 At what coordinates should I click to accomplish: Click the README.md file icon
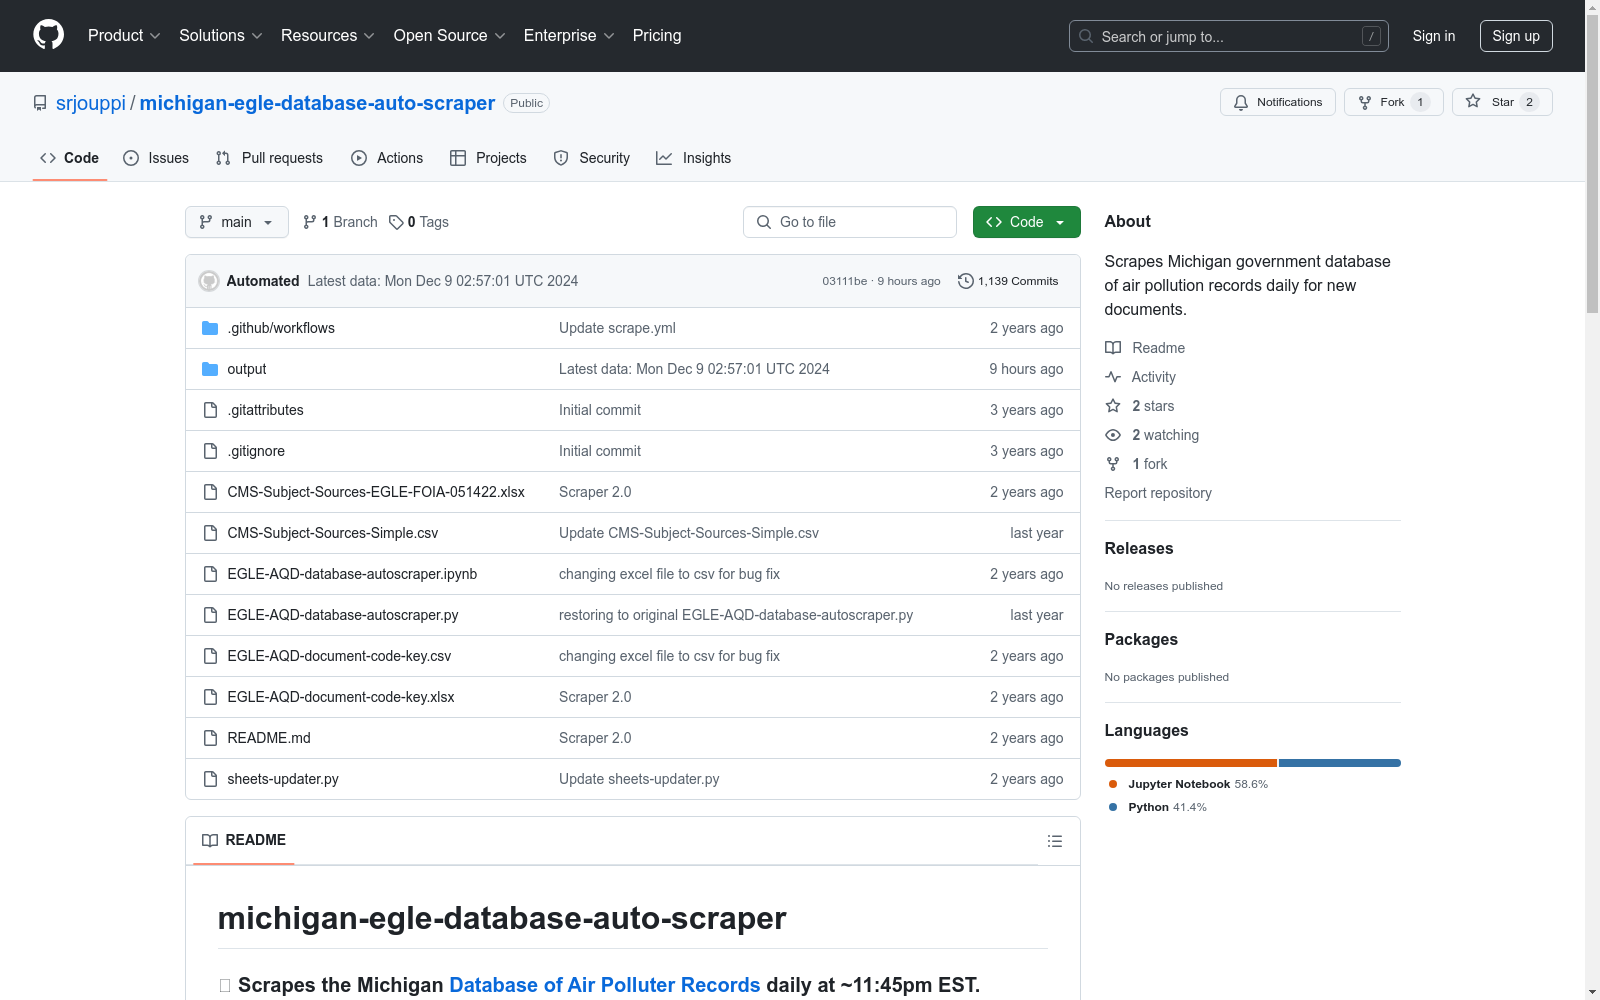[x=210, y=738]
